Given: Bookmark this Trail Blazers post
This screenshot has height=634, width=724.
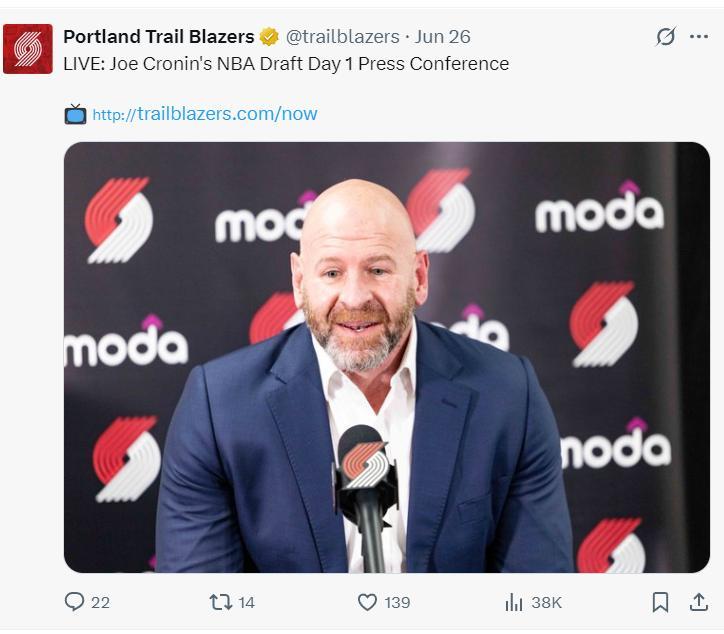Looking at the screenshot, I should coord(660,602).
